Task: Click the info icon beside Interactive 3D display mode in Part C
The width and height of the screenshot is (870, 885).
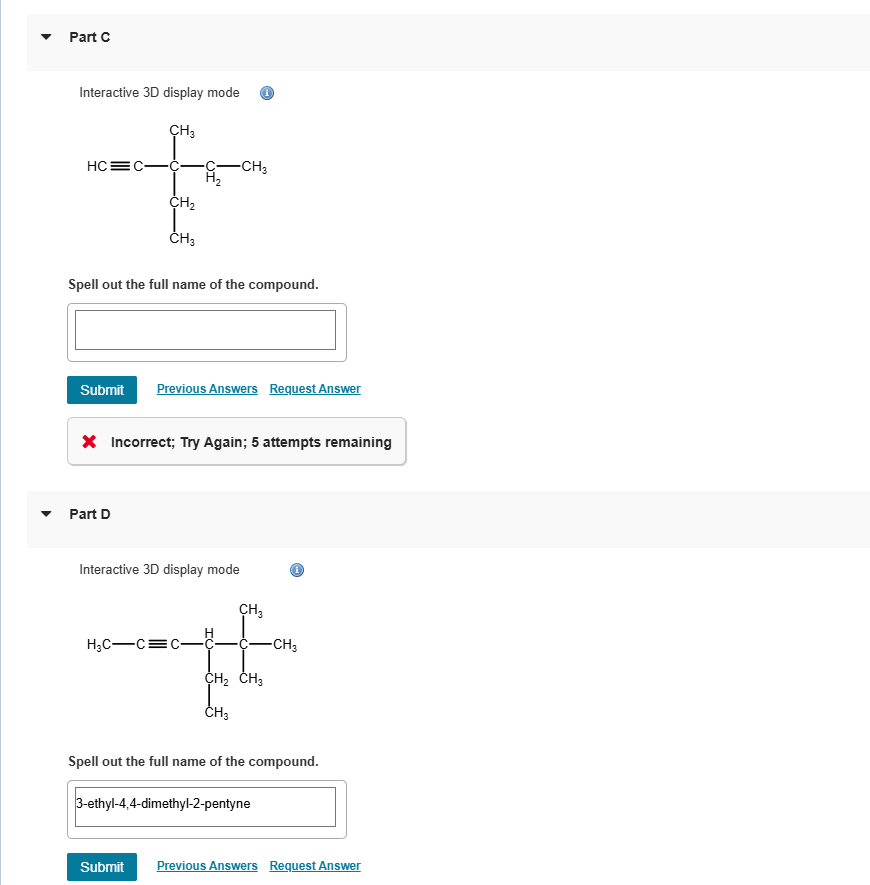Action: (266, 92)
